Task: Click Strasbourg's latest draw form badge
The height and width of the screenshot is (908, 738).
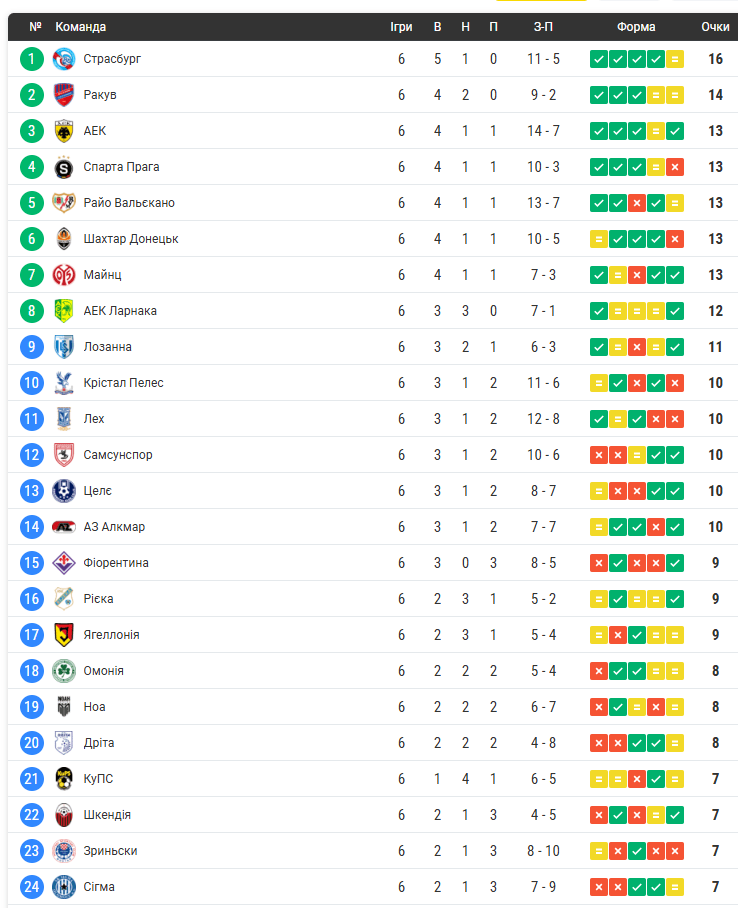Action: tap(675, 59)
